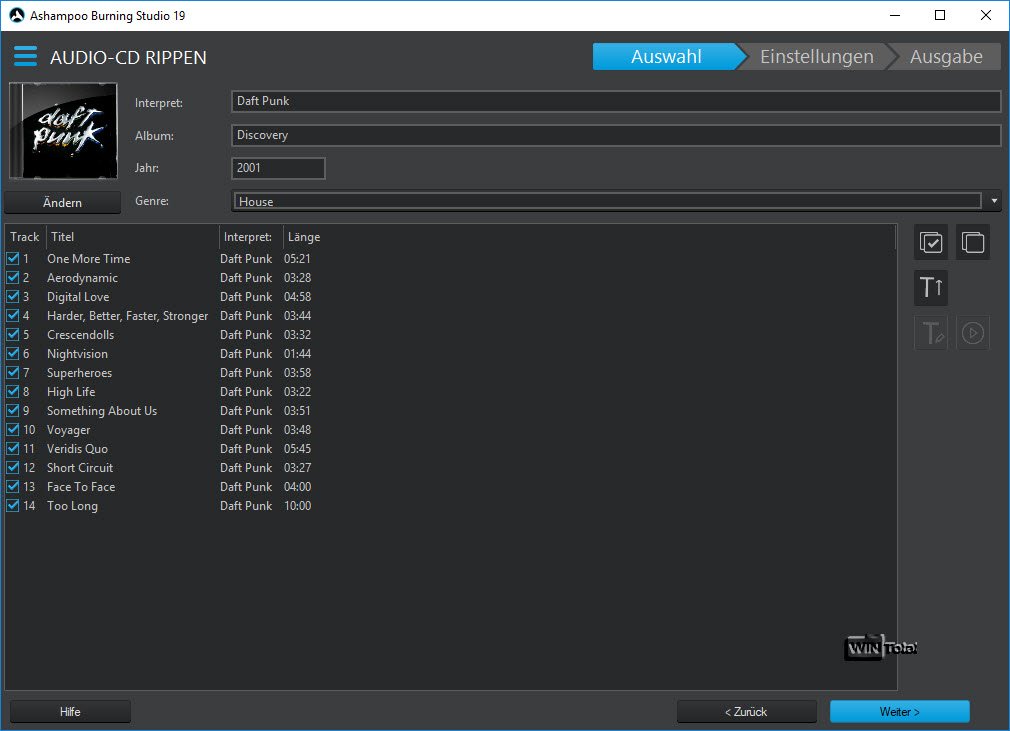Minimize the Burning Studio window
Screen dimensions: 1010x731
pos(895,15)
